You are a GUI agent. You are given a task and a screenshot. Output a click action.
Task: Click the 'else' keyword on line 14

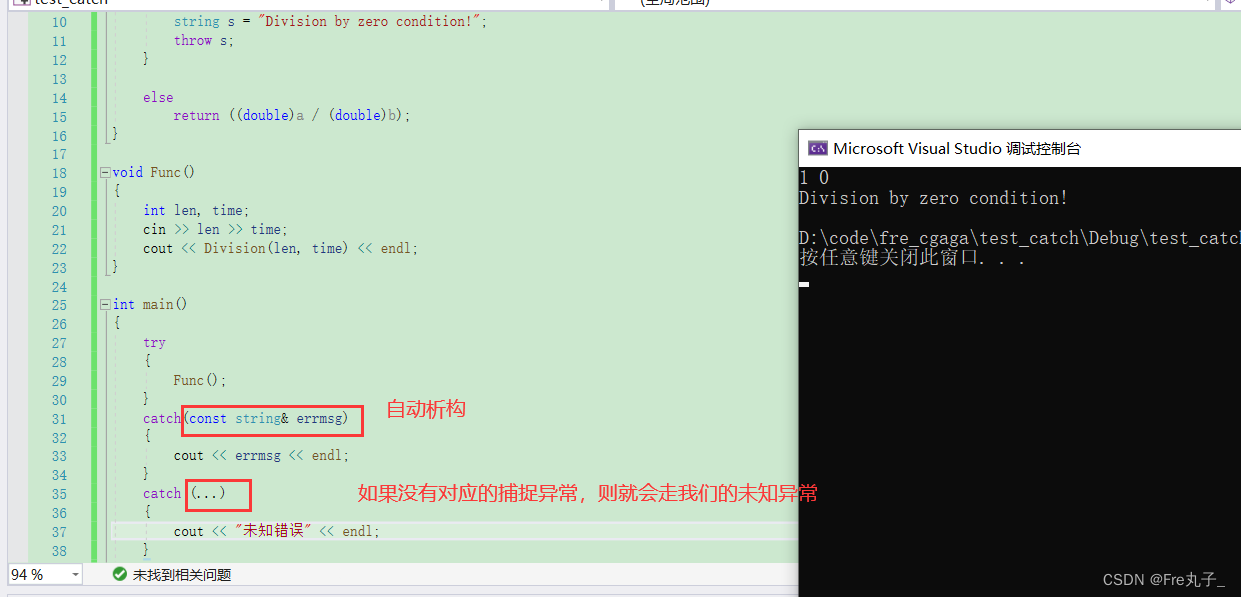(x=158, y=97)
